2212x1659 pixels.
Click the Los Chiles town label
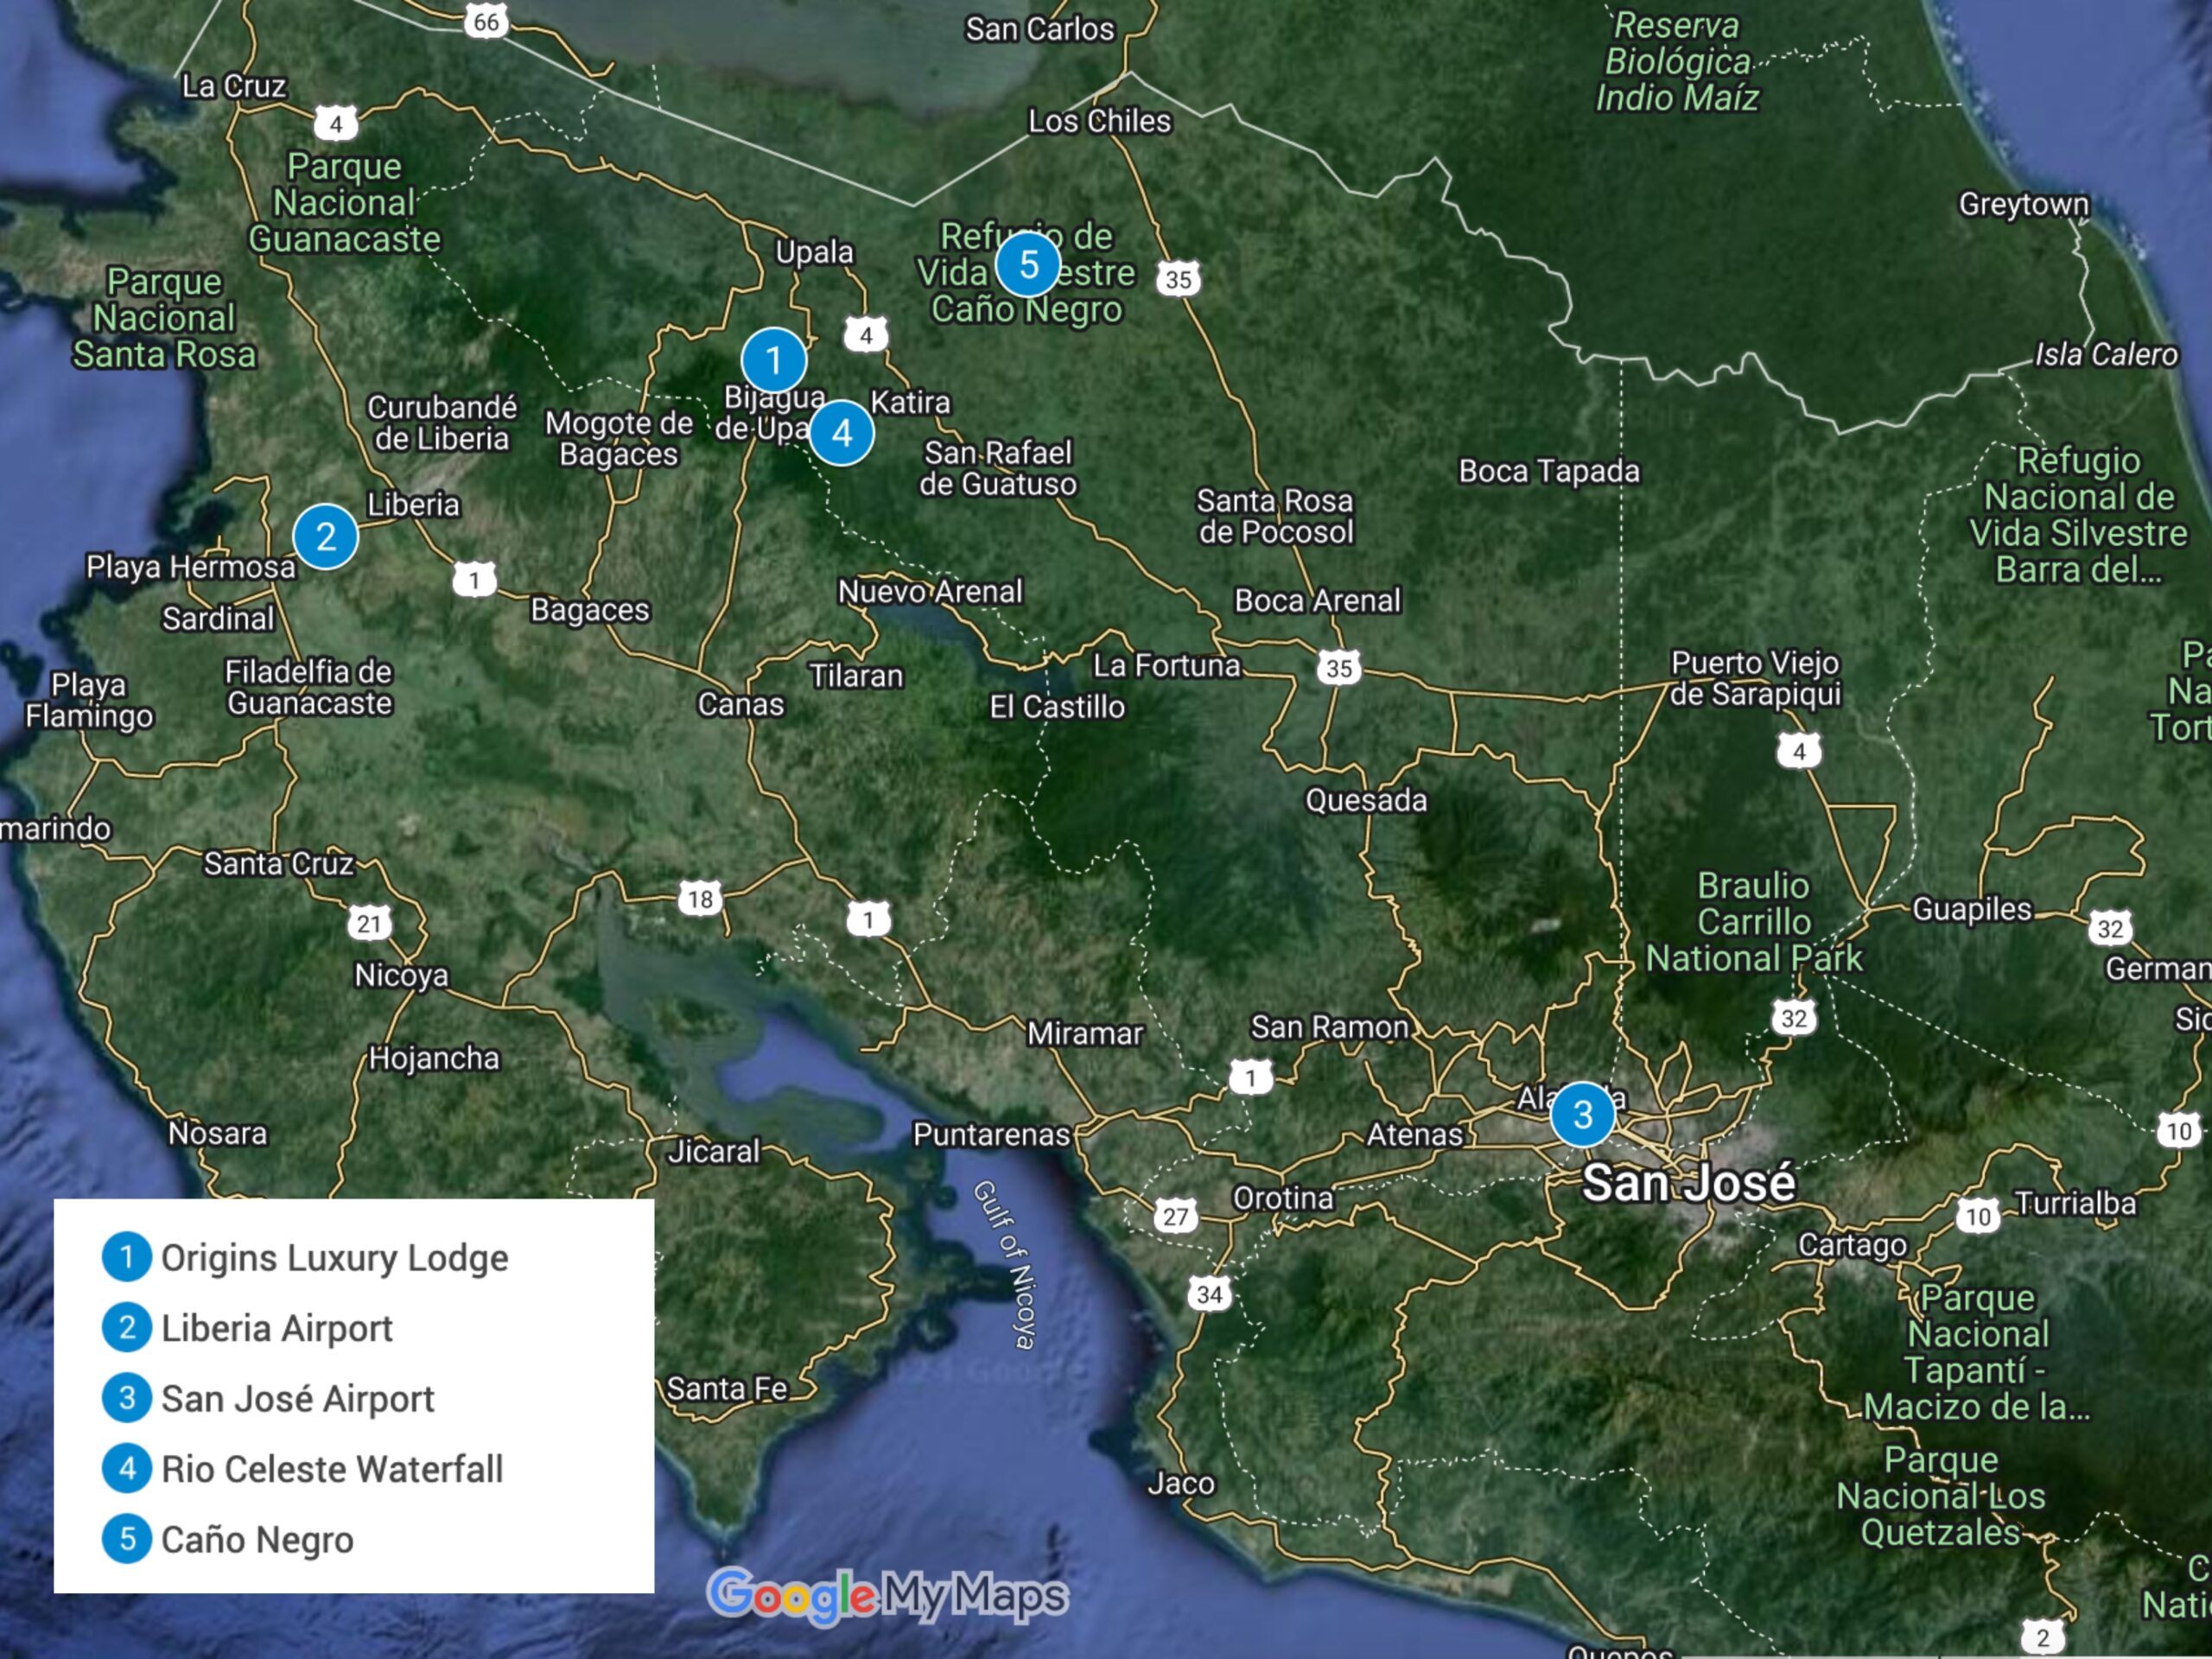point(1099,121)
